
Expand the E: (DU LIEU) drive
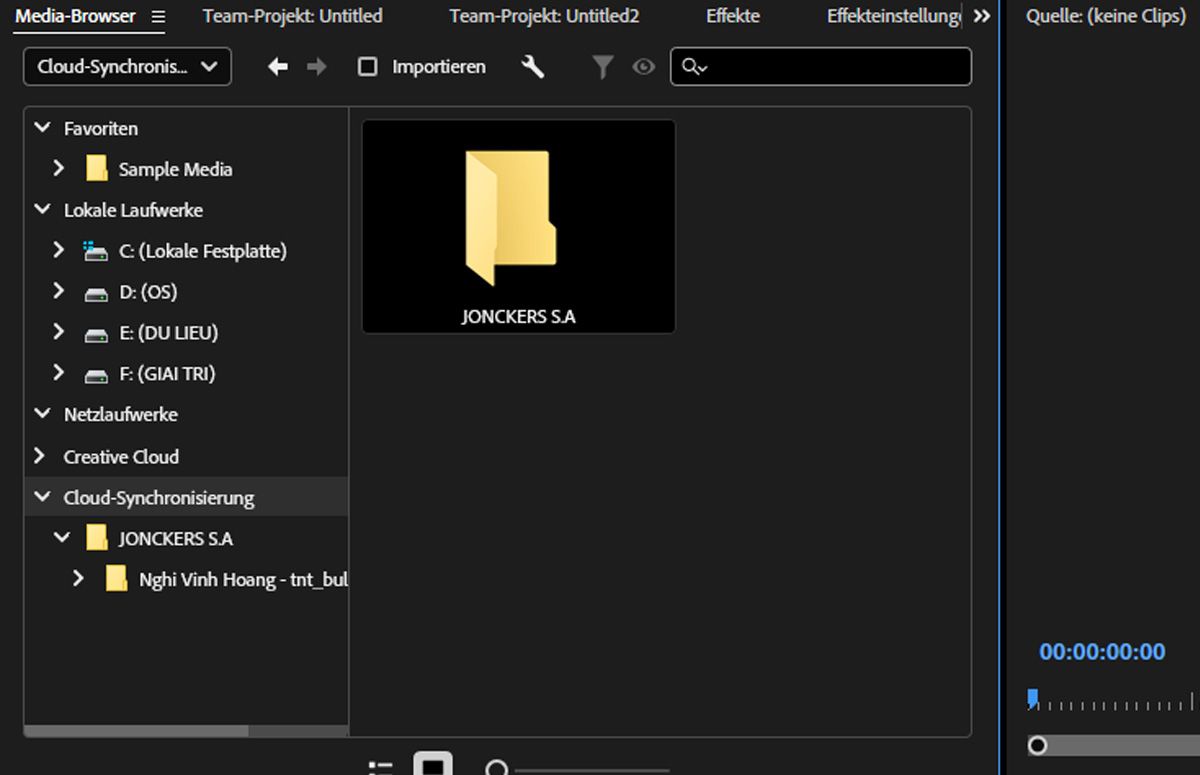59,332
